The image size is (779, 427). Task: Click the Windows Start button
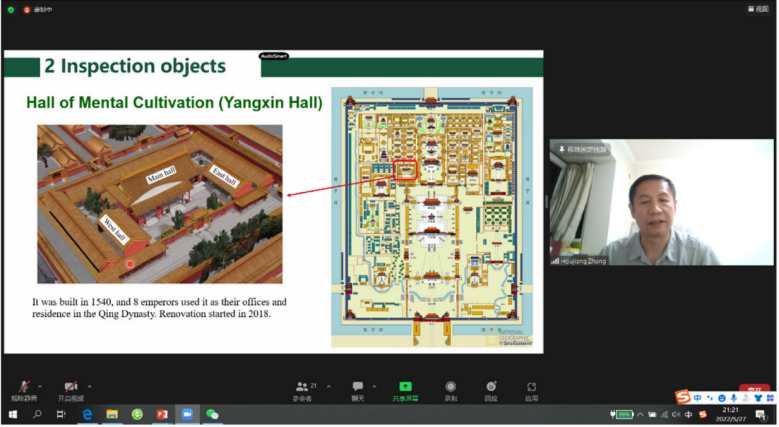(x=13, y=414)
